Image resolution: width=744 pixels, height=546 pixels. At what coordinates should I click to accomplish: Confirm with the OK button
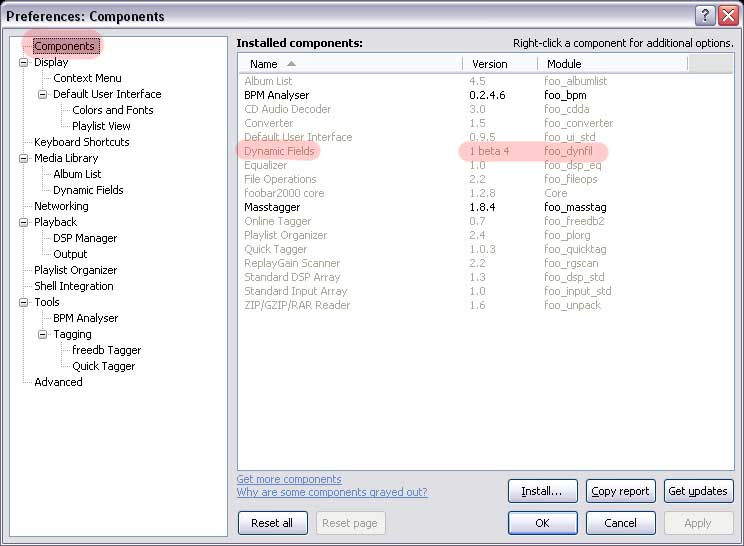pyautogui.click(x=542, y=523)
